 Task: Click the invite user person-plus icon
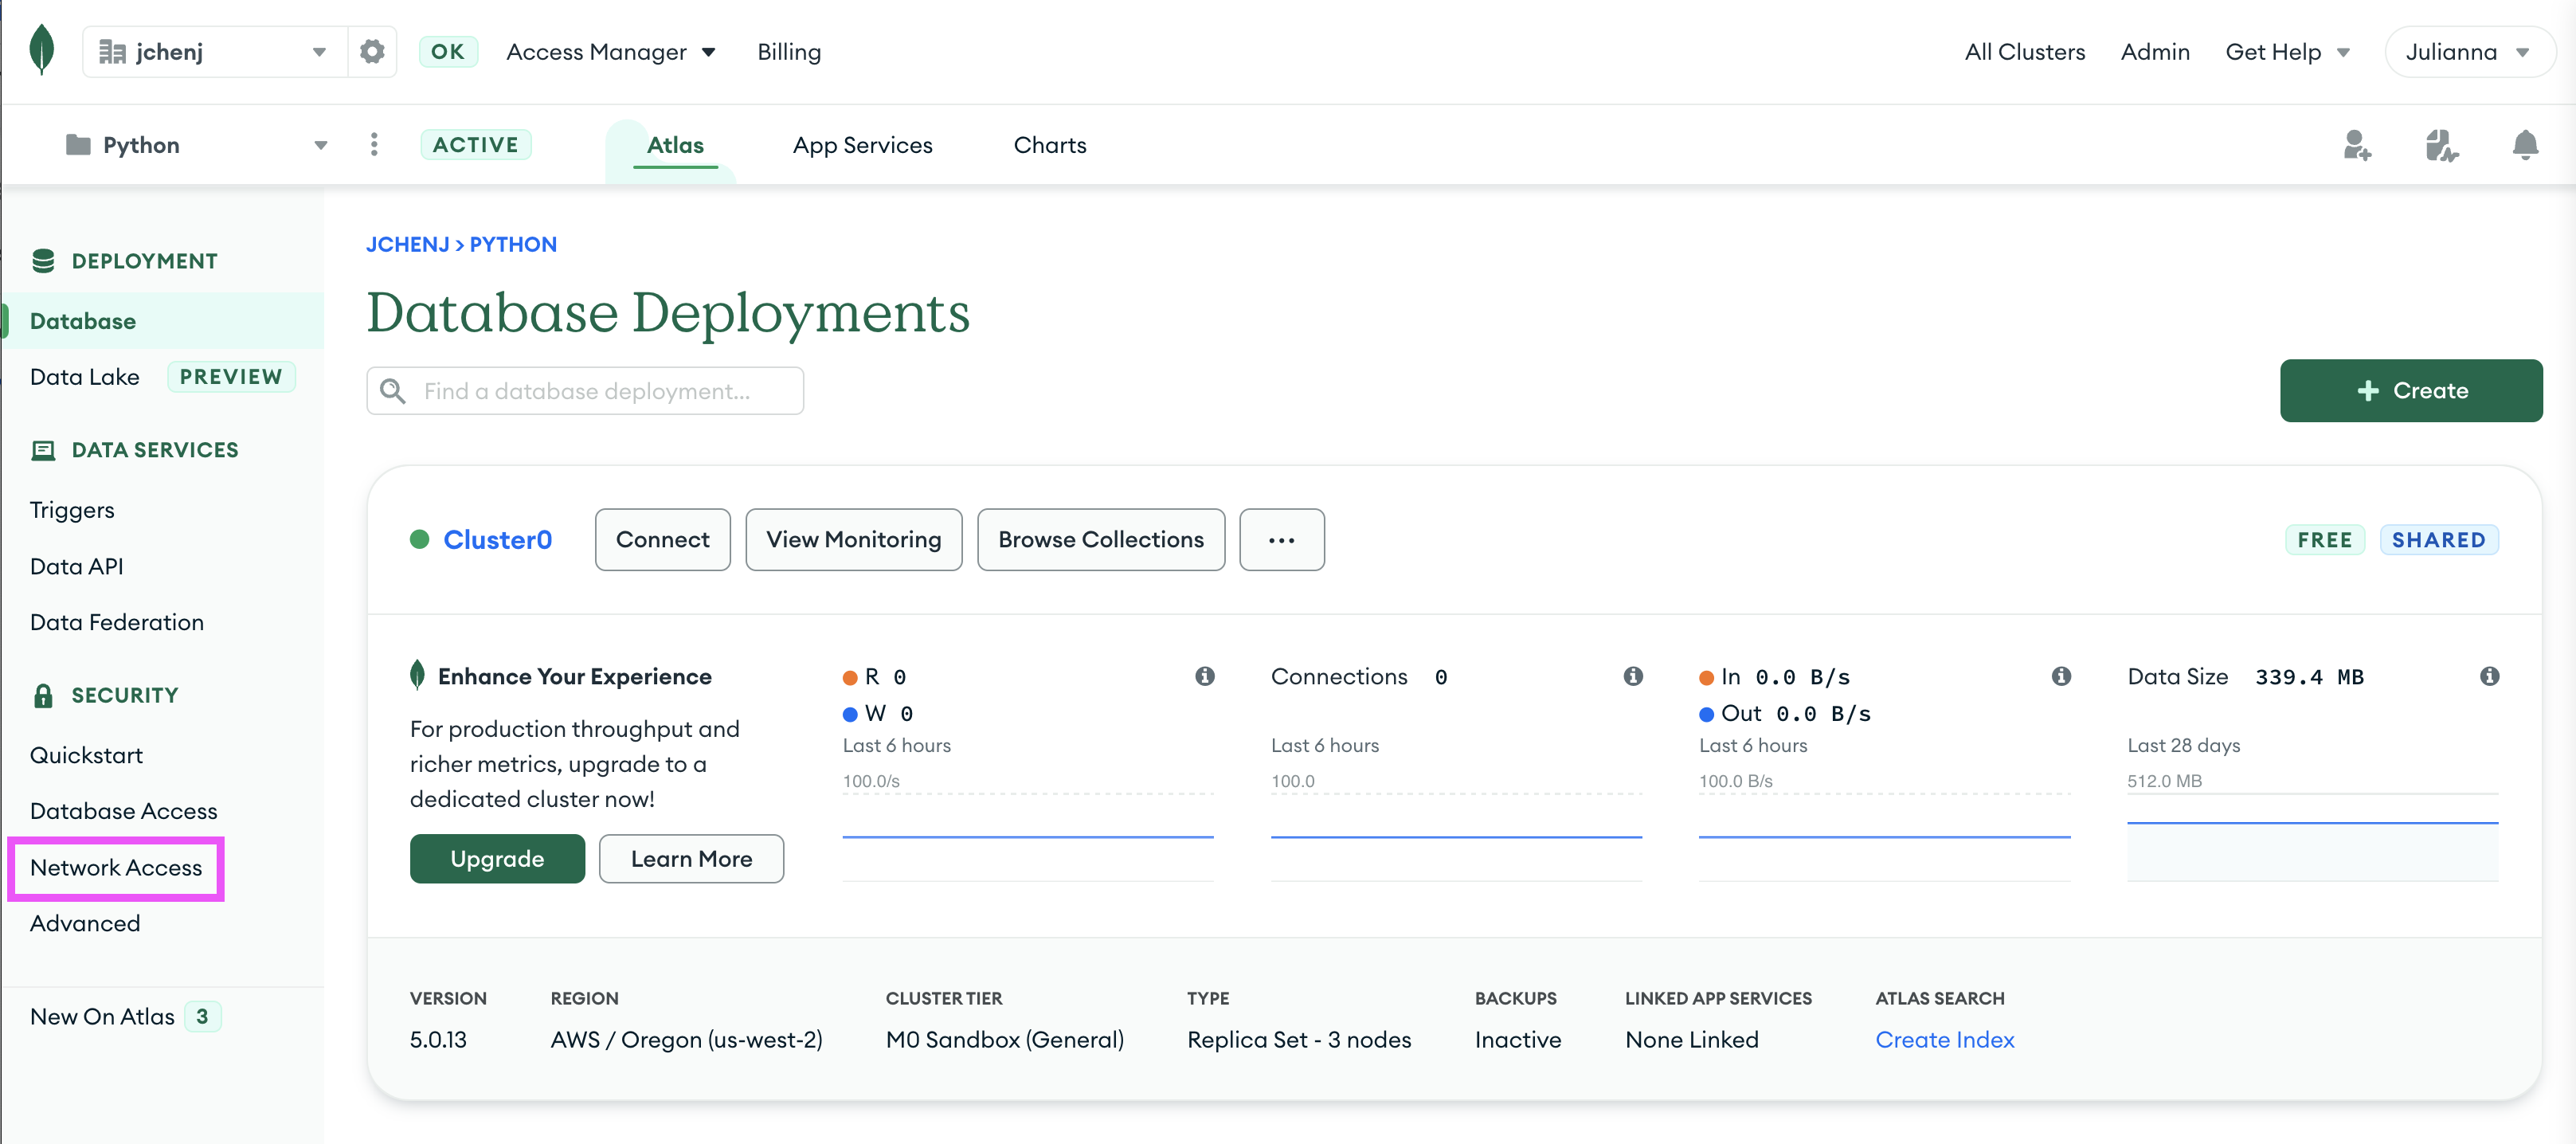(x=2358, y=146)
